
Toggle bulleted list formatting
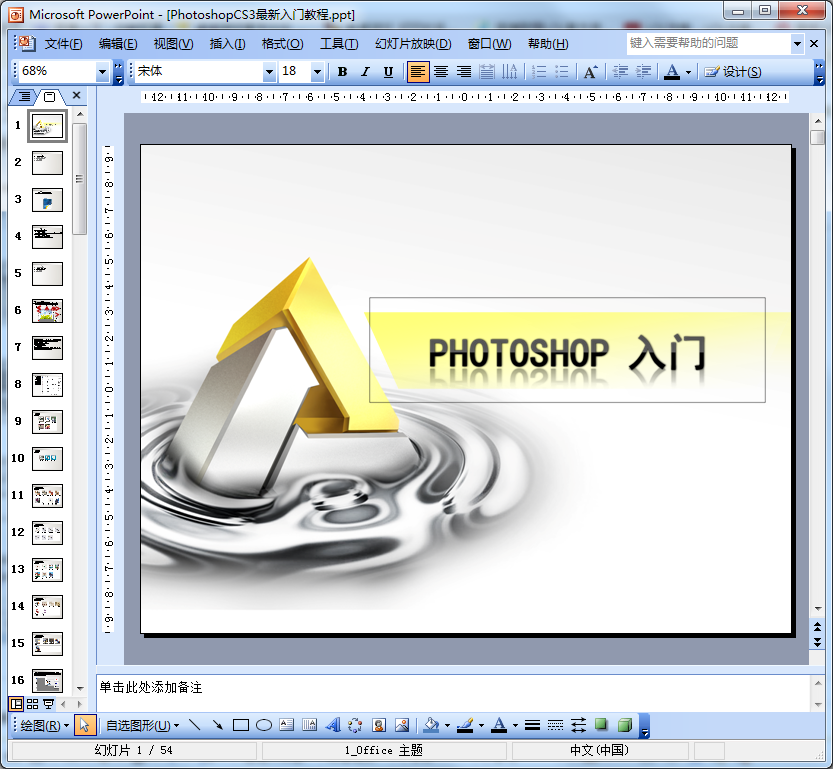pyautogui.click(x=562, y=71)
